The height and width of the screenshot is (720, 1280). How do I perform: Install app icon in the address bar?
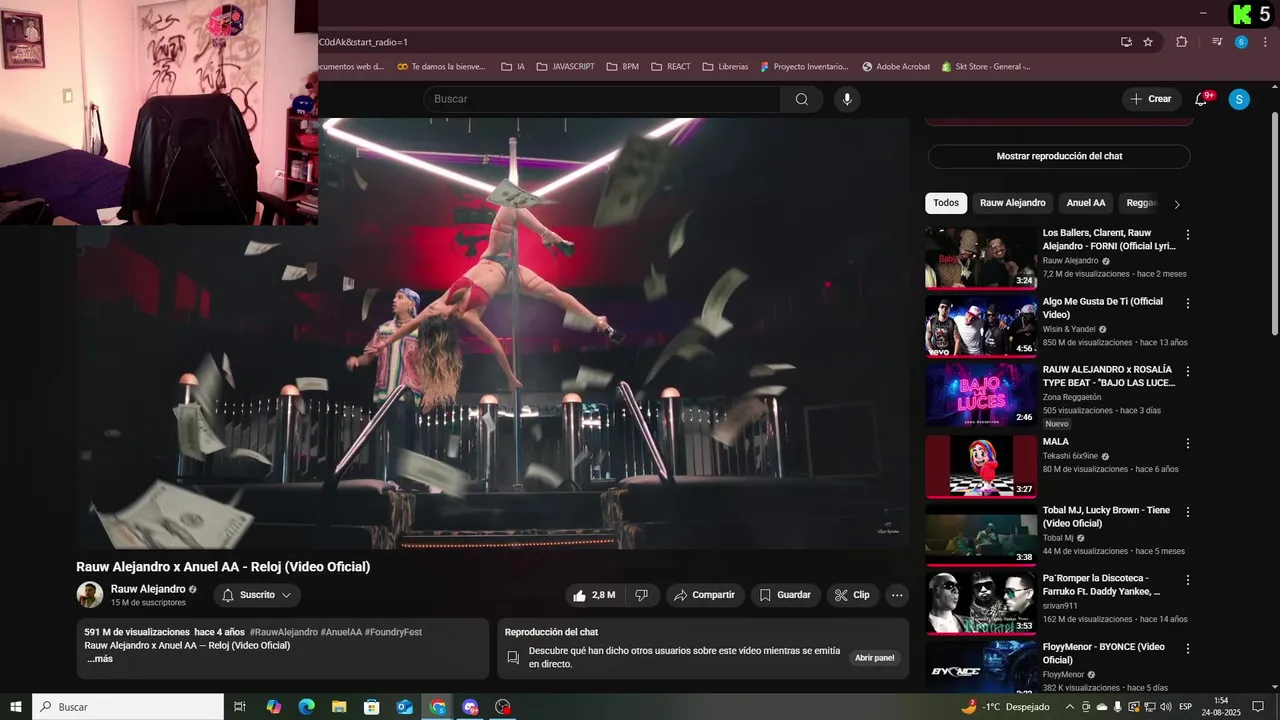(x=1126, y=42)
